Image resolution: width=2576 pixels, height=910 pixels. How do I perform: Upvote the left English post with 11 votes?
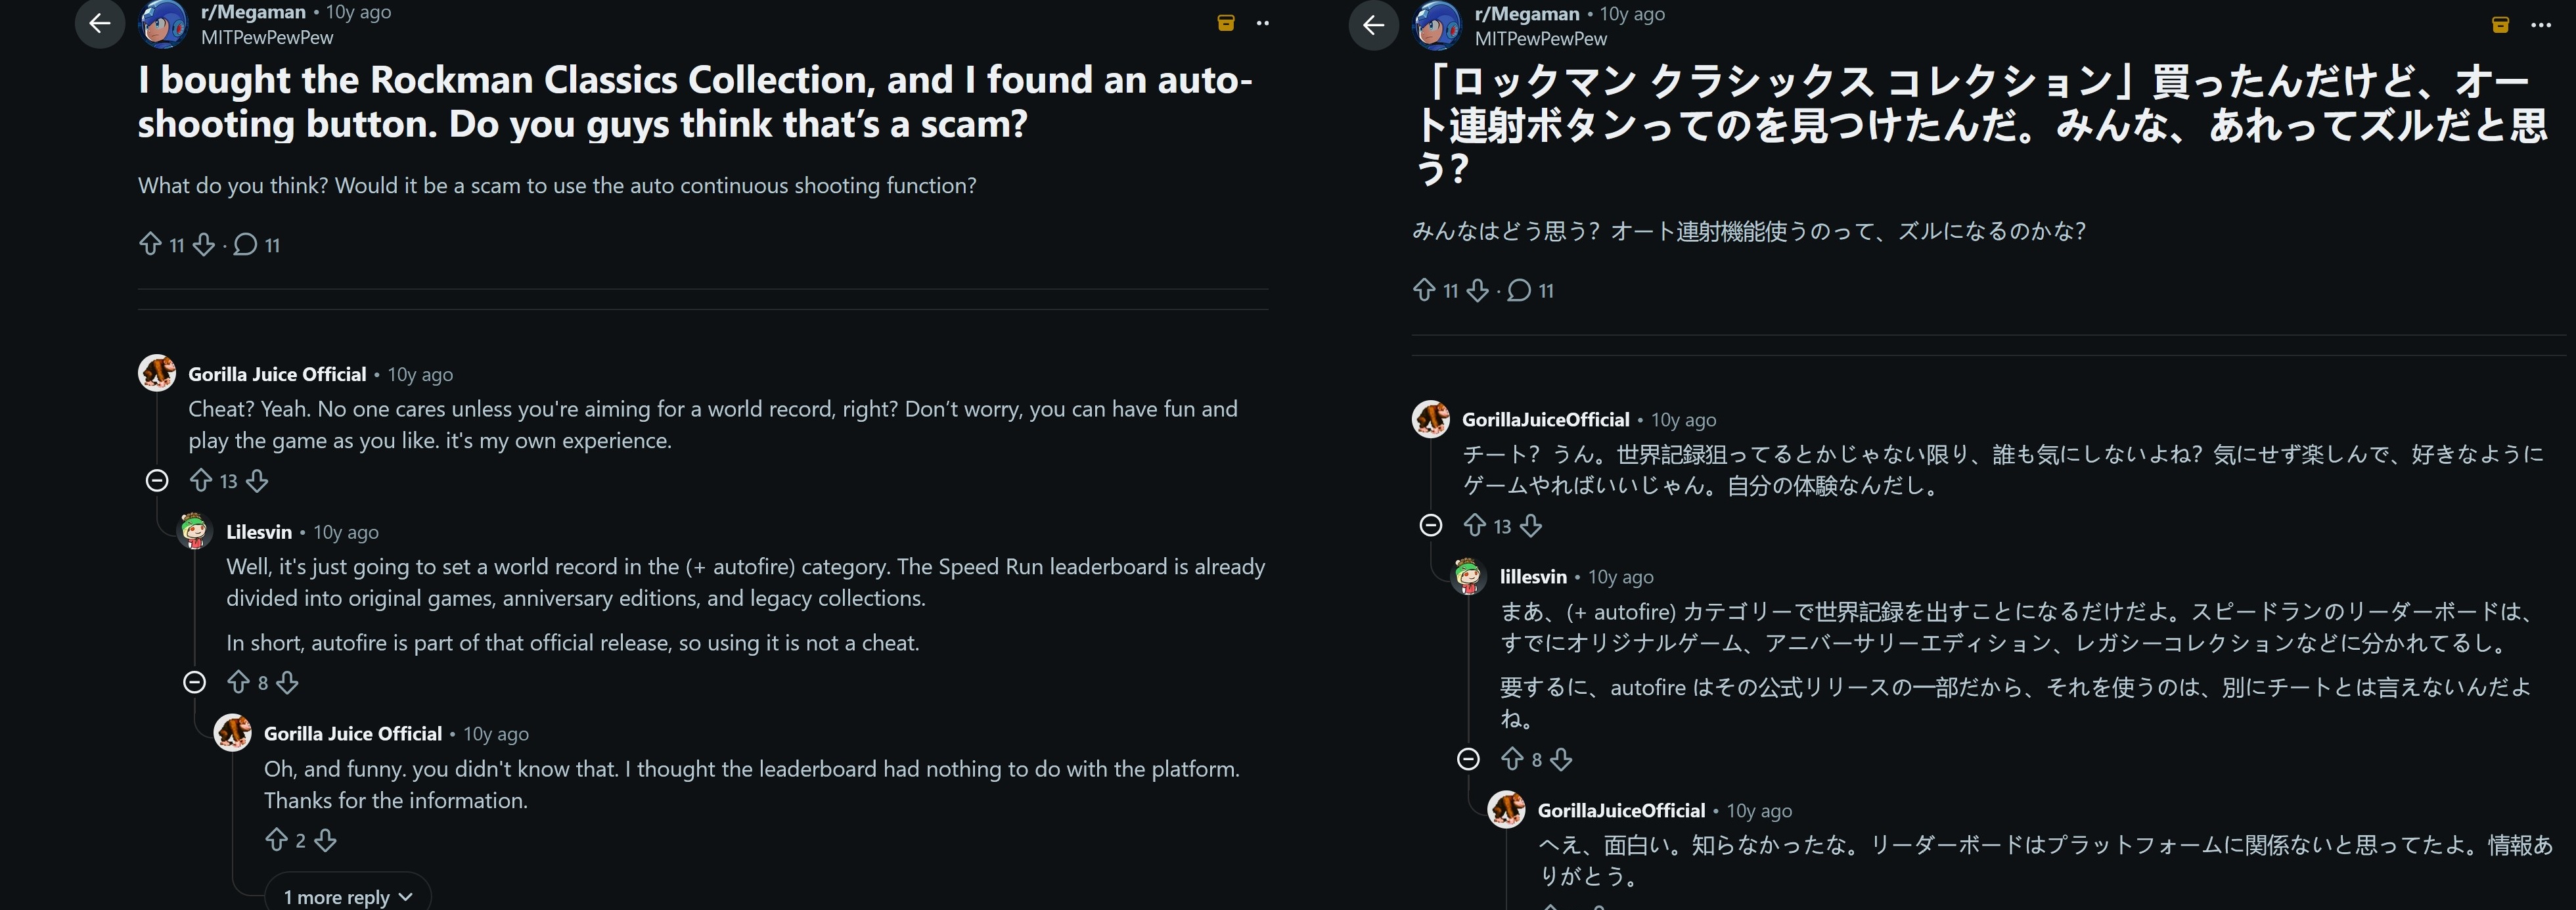[x=150, y=244]
